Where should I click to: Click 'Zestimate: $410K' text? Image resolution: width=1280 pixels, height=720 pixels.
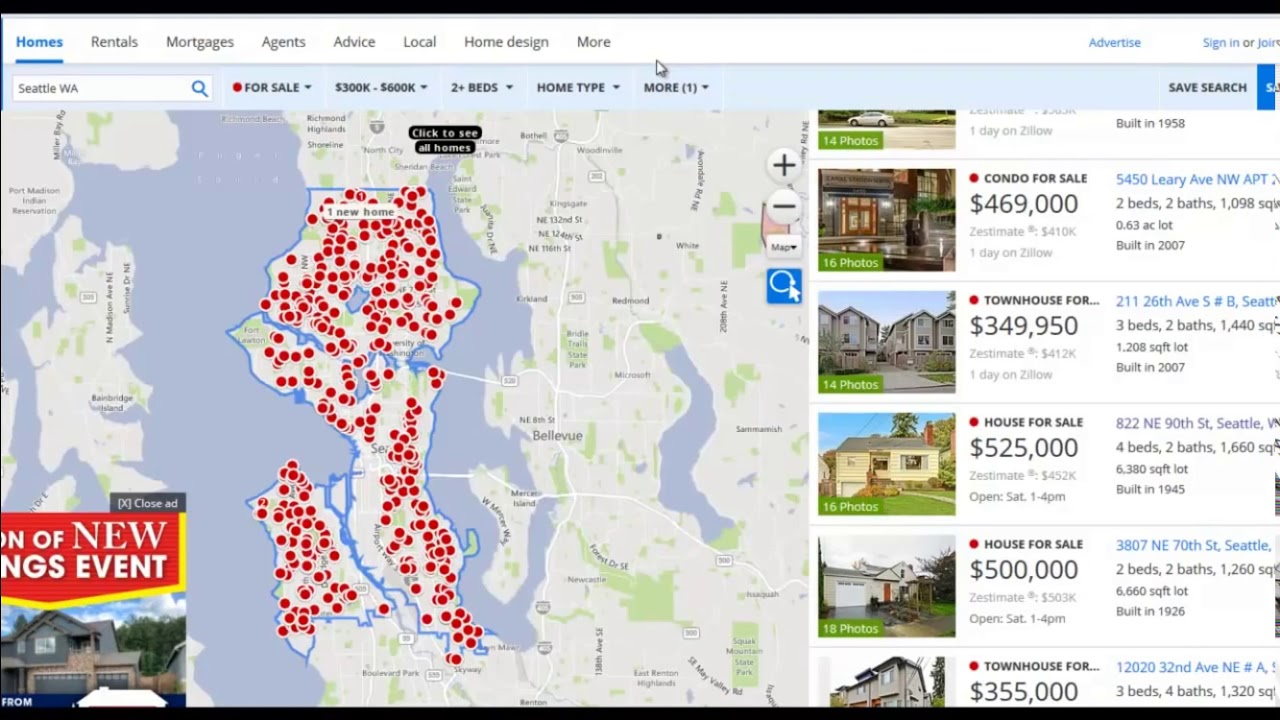coord(1022,231)
